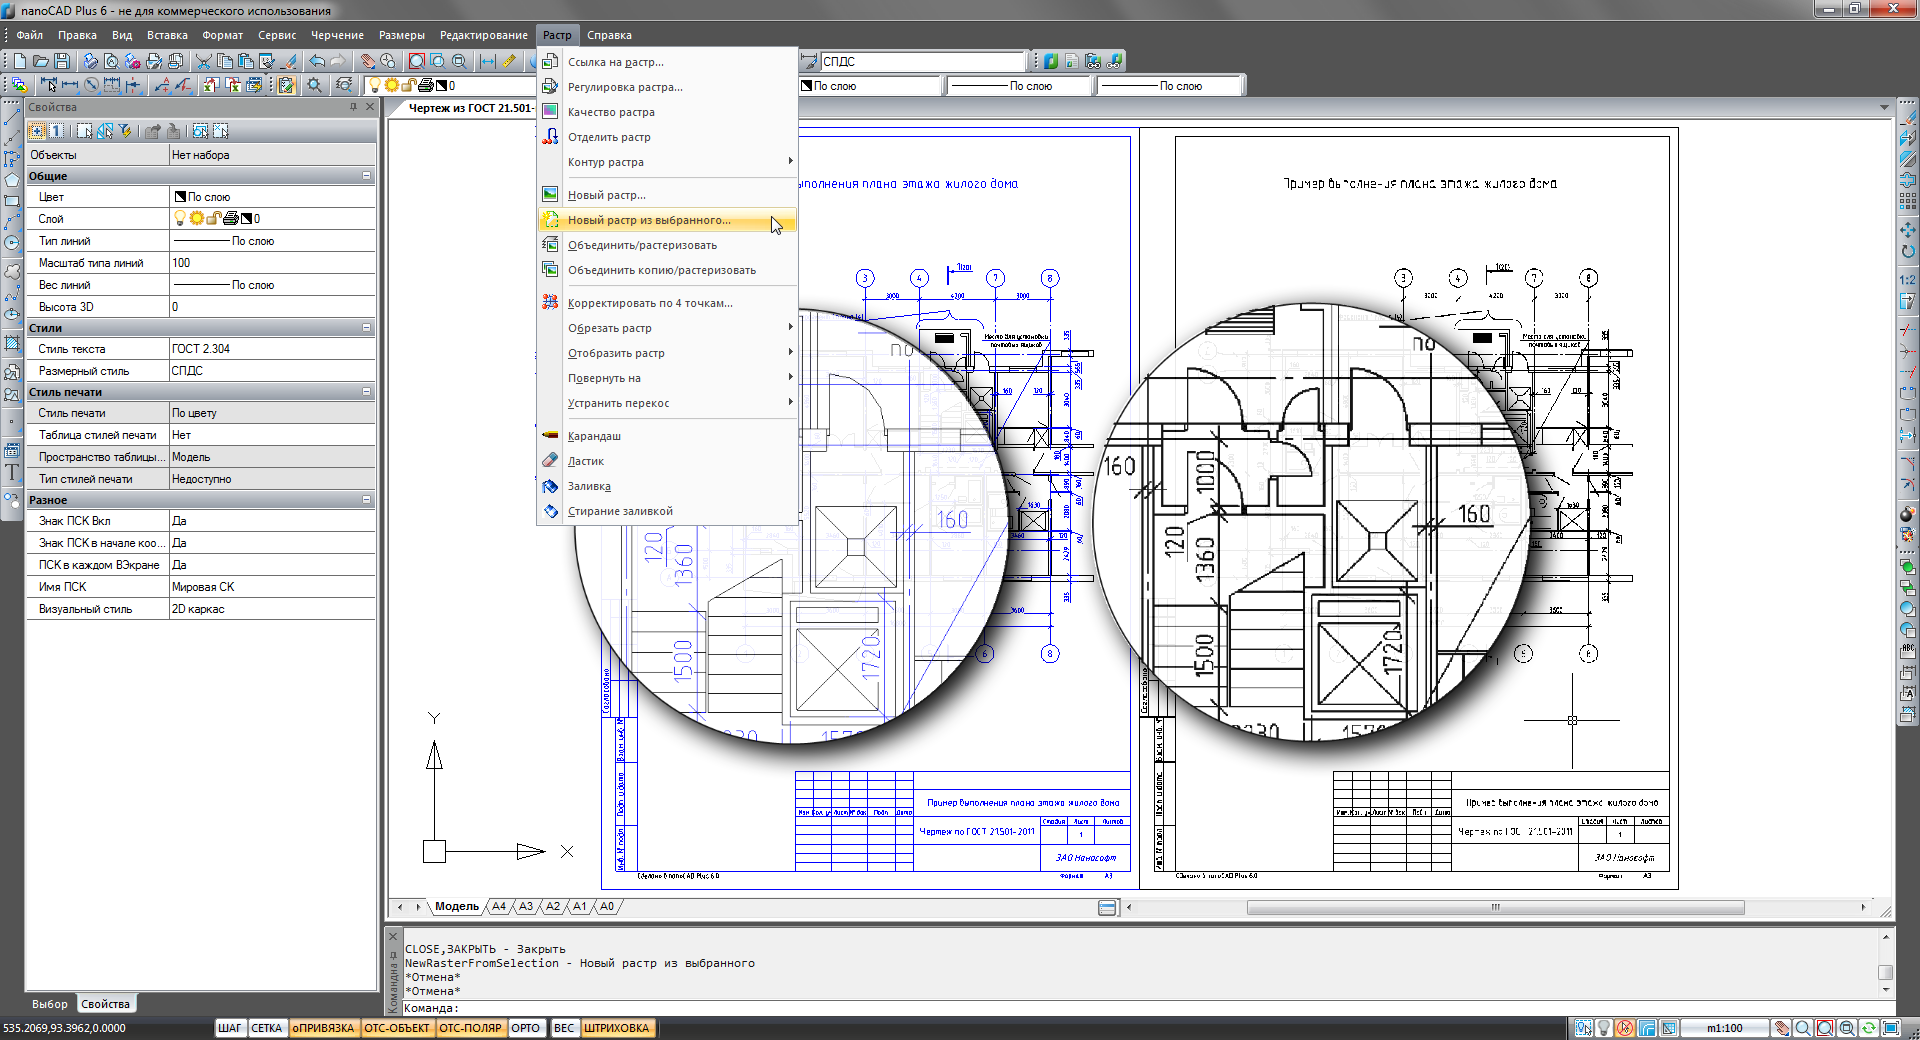Image resolution: width=1920 pixels, height=1040 pixels.
Task: Click the Cut scissors icon
Action: pos(204,61)
